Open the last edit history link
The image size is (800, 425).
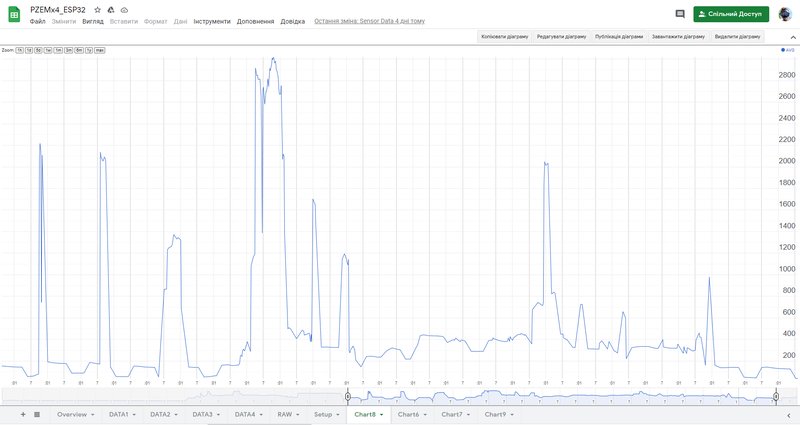click(x=369, y=21)
